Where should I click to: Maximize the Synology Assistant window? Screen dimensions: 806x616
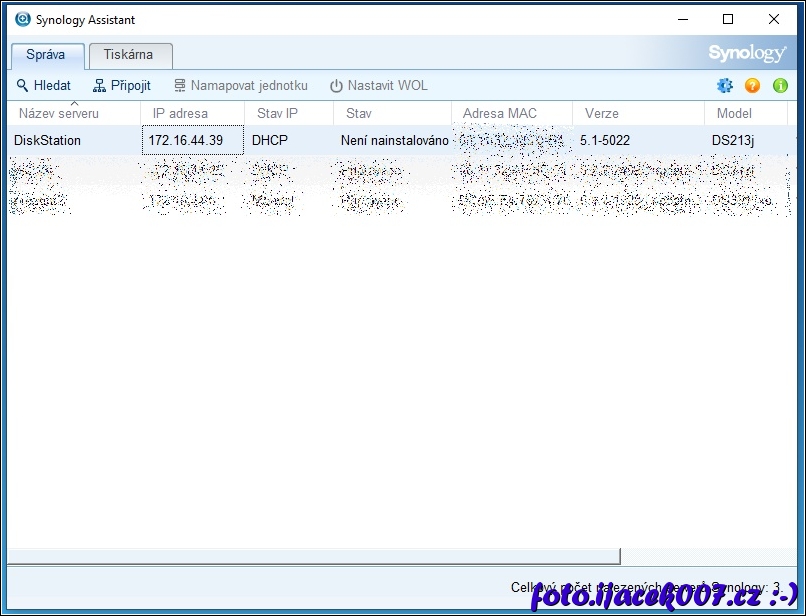728,19
